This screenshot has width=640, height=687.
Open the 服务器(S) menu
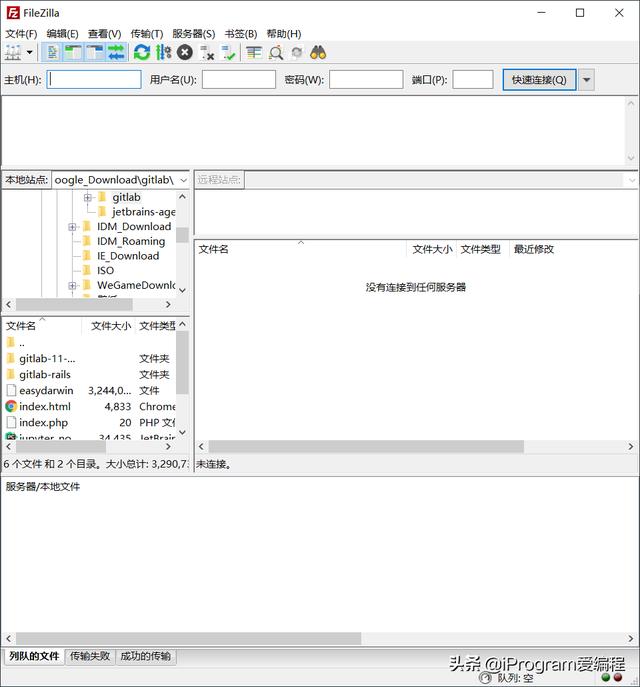click(194, 34)
